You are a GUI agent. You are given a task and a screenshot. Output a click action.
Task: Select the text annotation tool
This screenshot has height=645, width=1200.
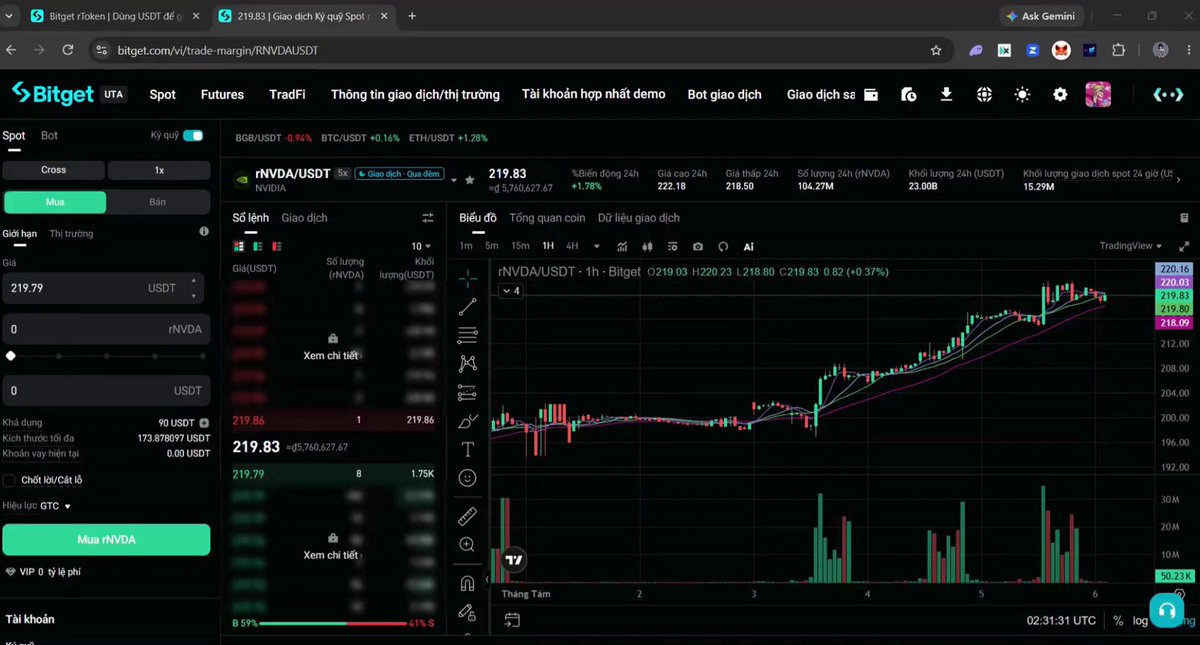coord(467,450)
